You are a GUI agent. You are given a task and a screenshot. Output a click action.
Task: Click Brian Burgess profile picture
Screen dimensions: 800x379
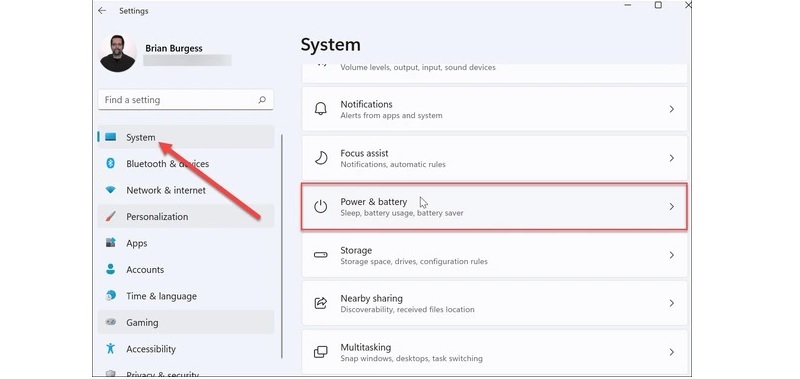[118, 54]
